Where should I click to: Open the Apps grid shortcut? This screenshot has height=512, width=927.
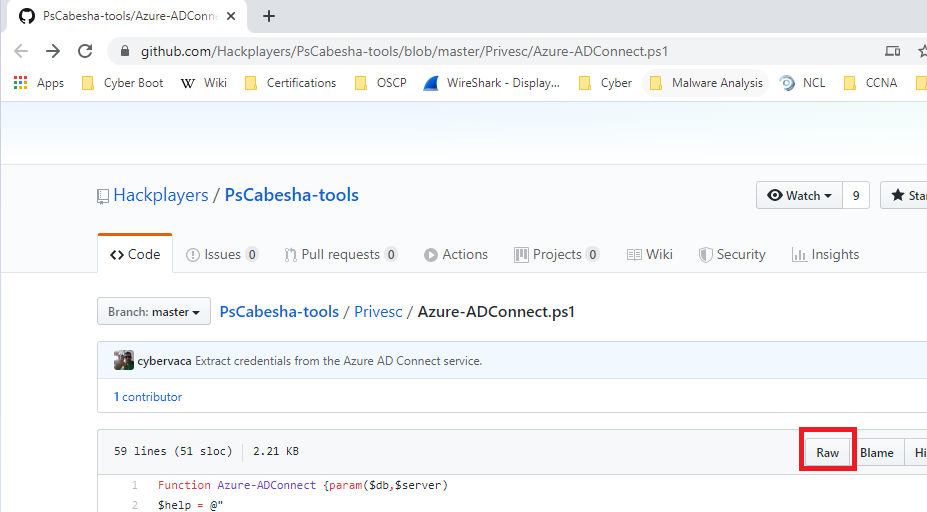pos(38,83)
